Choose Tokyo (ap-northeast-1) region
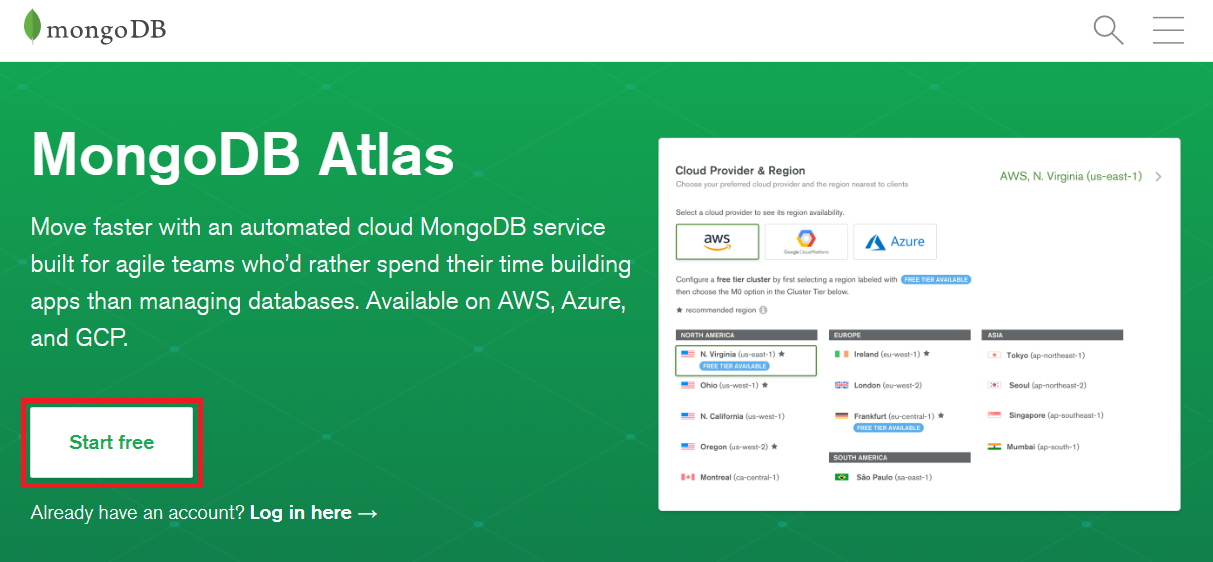This screenshot has width=1213, height=562. tap(1036, 355)
